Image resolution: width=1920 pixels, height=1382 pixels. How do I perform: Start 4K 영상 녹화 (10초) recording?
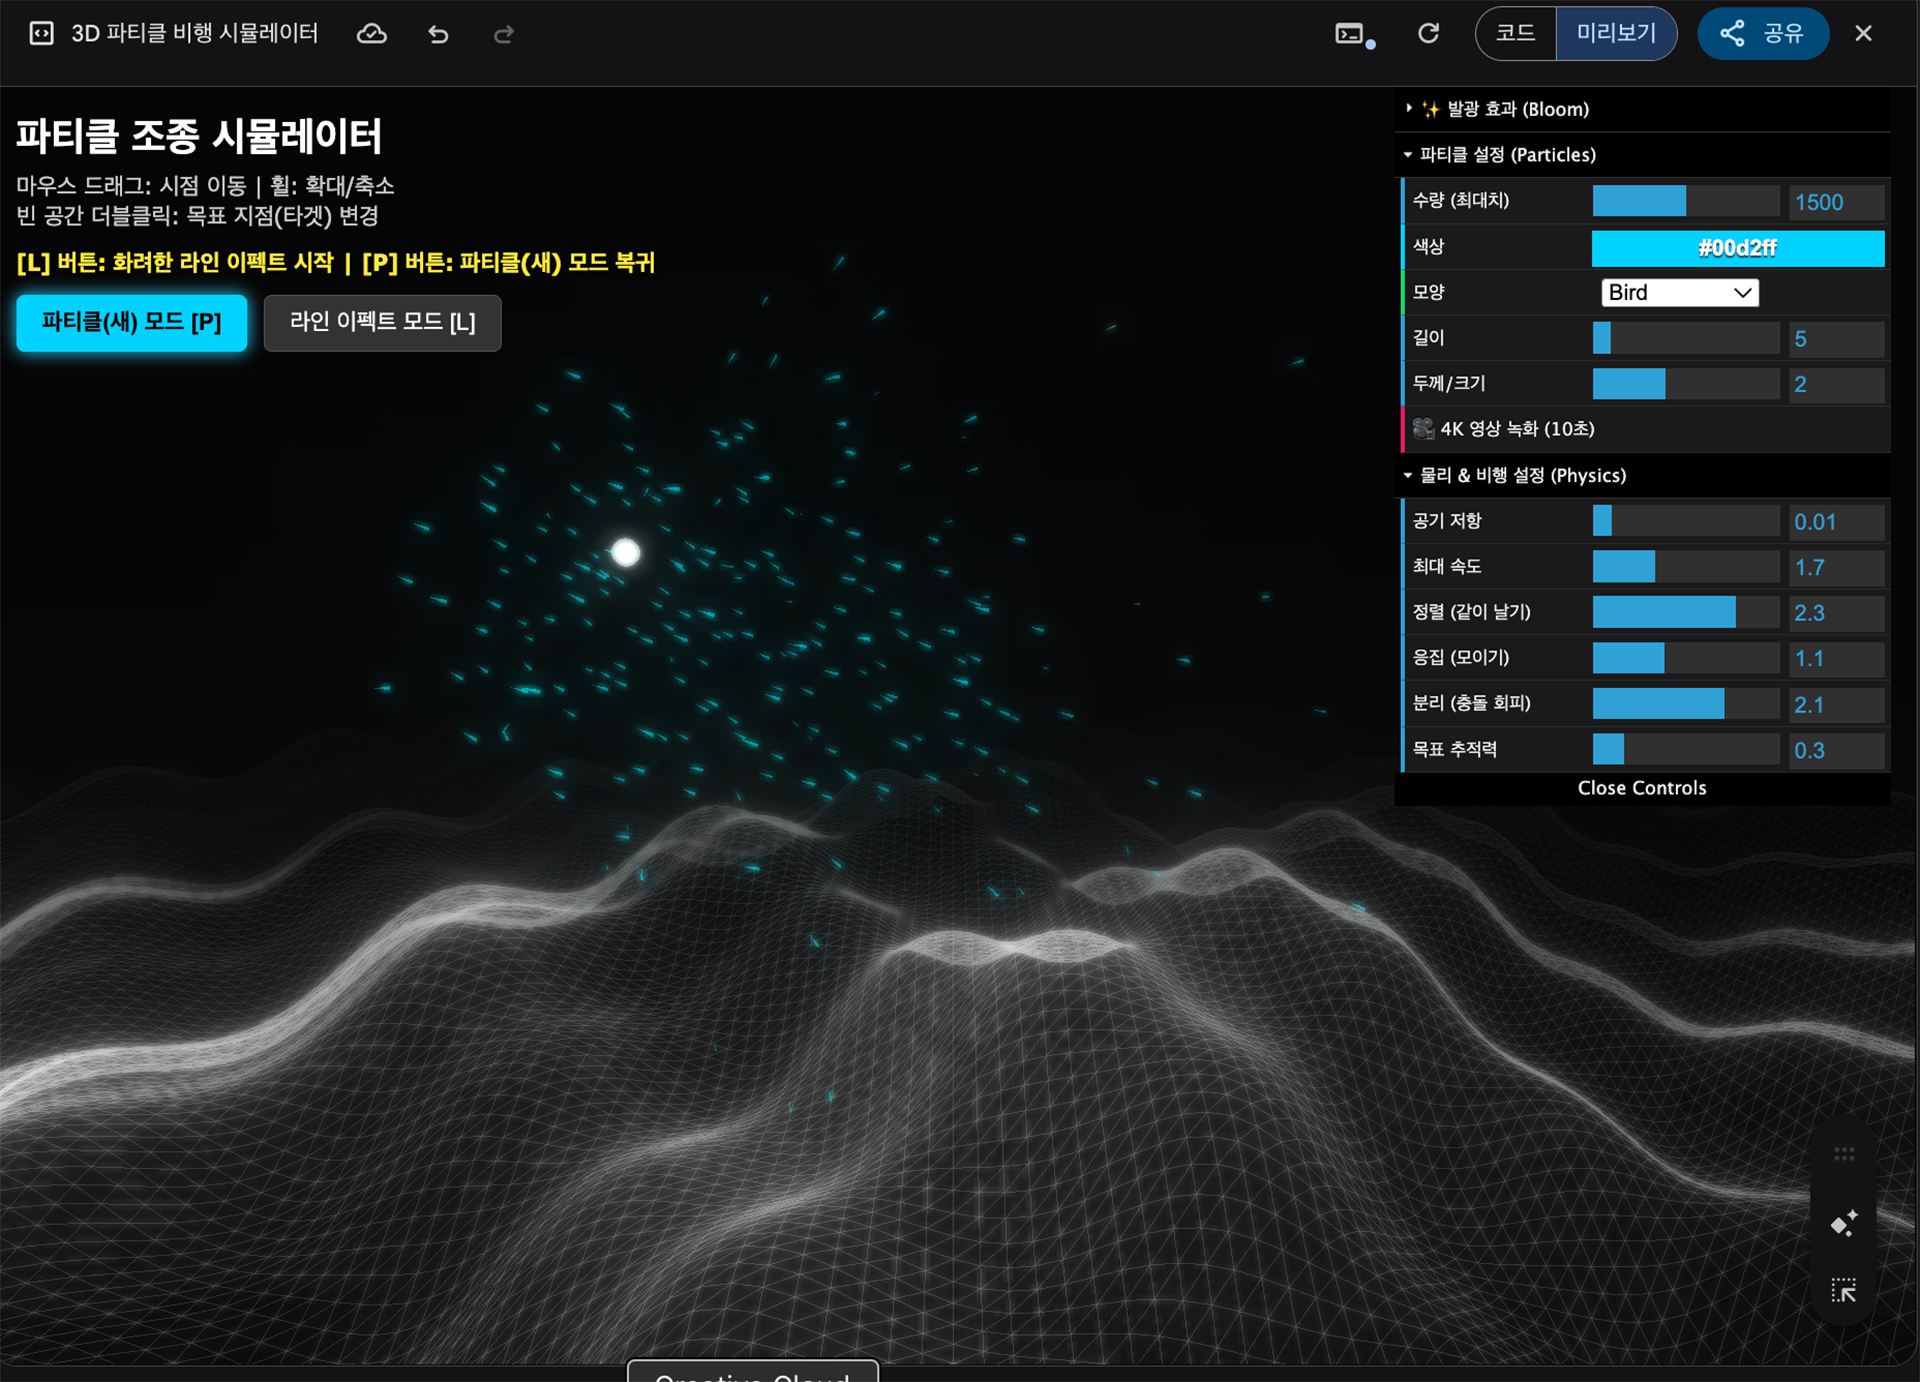tap(1517, 429)
